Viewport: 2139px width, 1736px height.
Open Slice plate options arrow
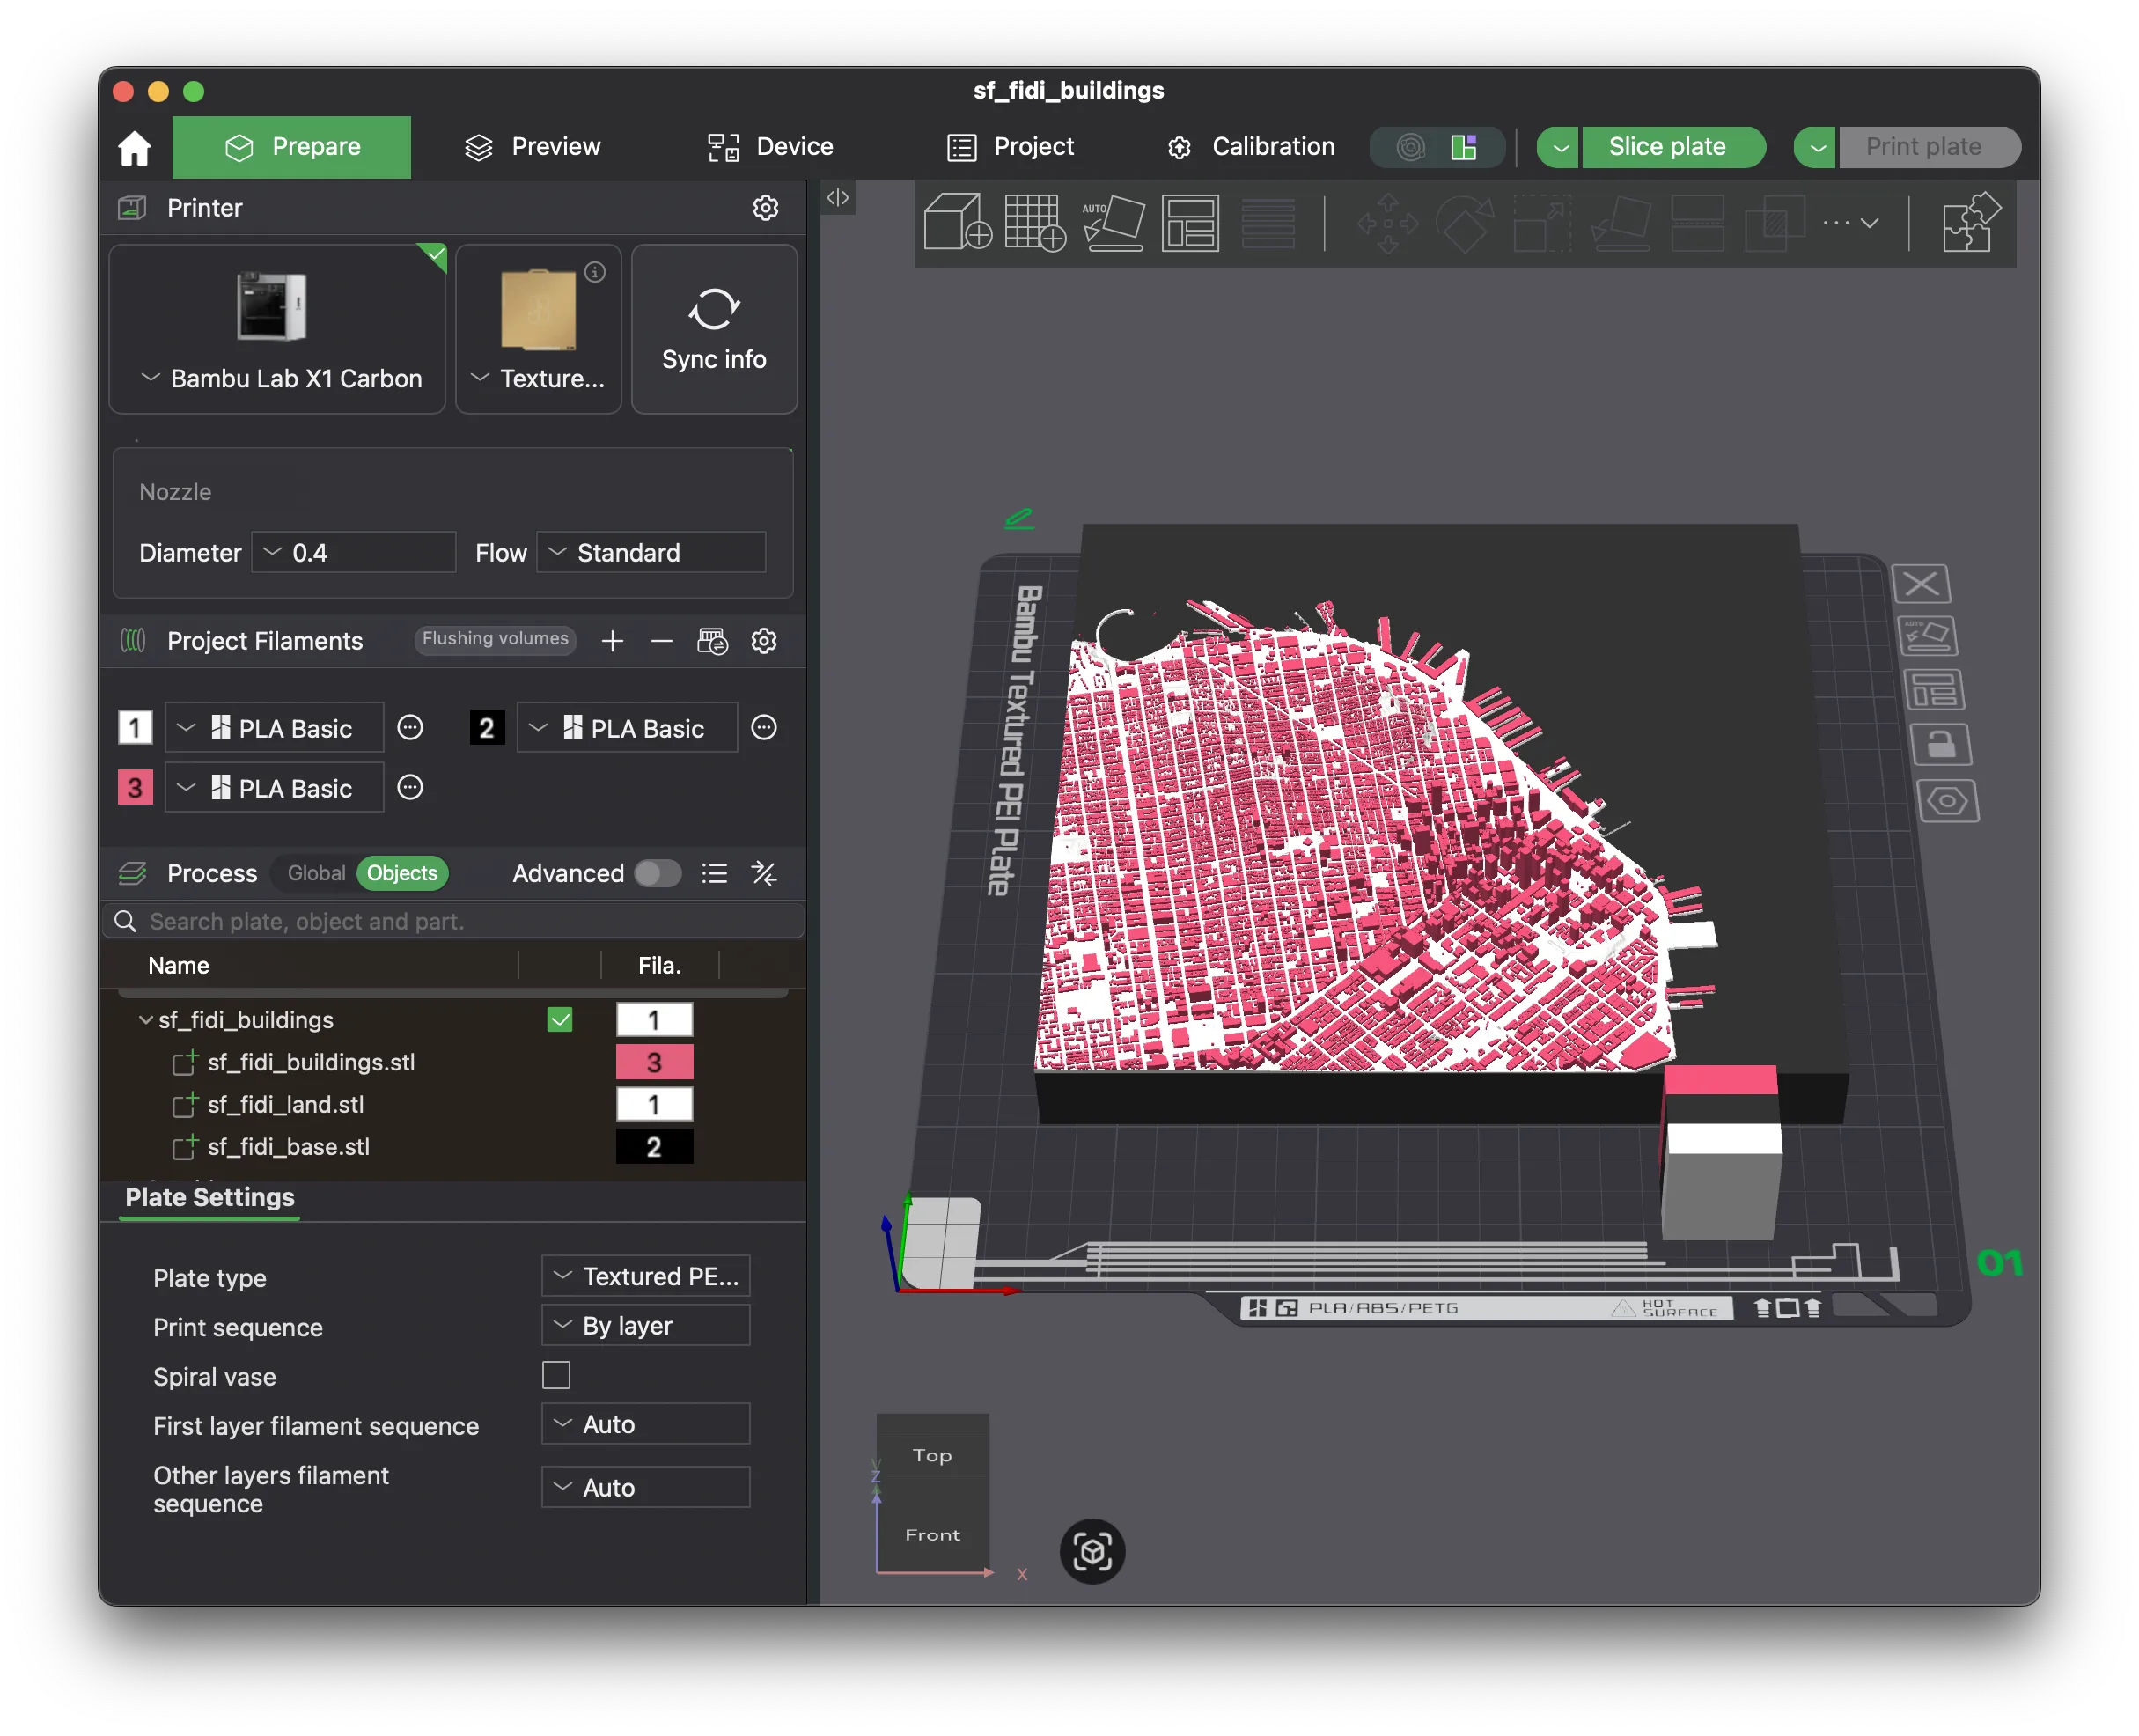[x=1559, y=147]
